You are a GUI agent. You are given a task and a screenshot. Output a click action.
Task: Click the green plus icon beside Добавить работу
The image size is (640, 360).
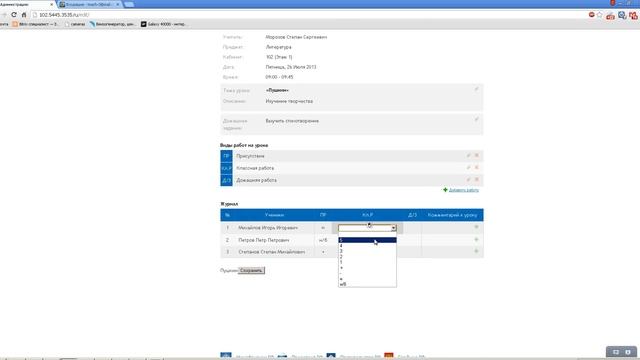tap(445, 190)
